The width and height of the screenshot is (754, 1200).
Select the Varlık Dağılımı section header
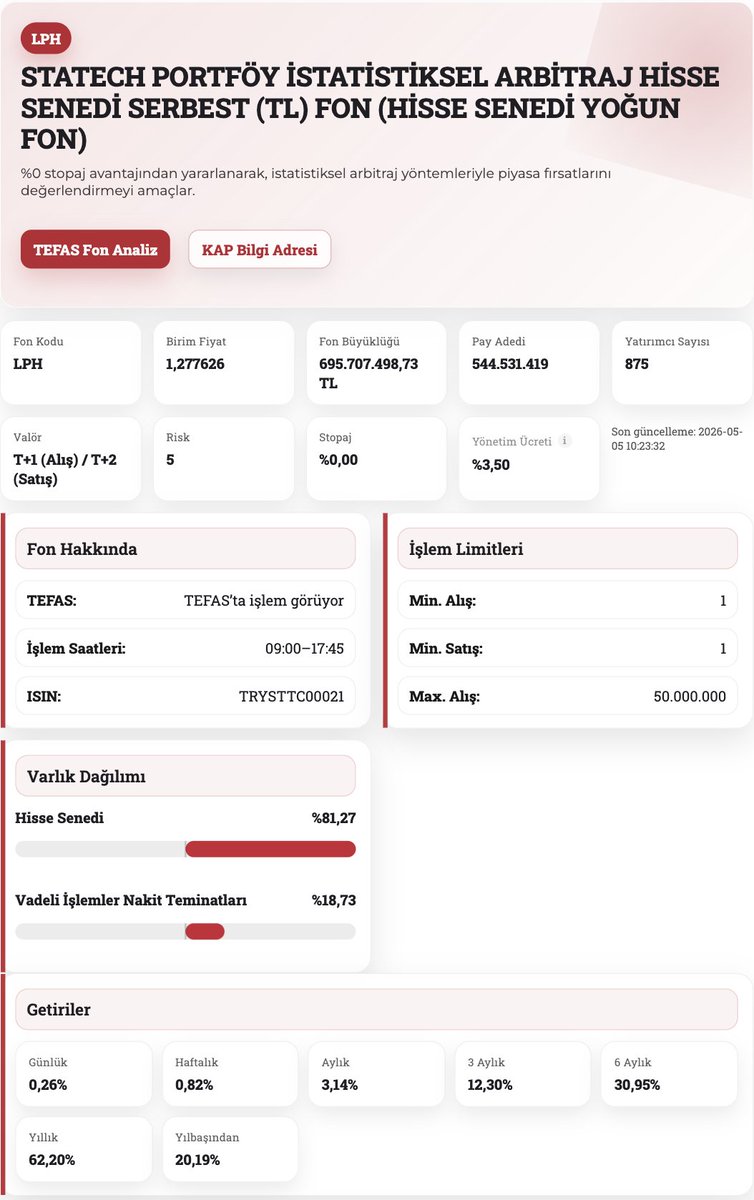[x=185, y=776]
